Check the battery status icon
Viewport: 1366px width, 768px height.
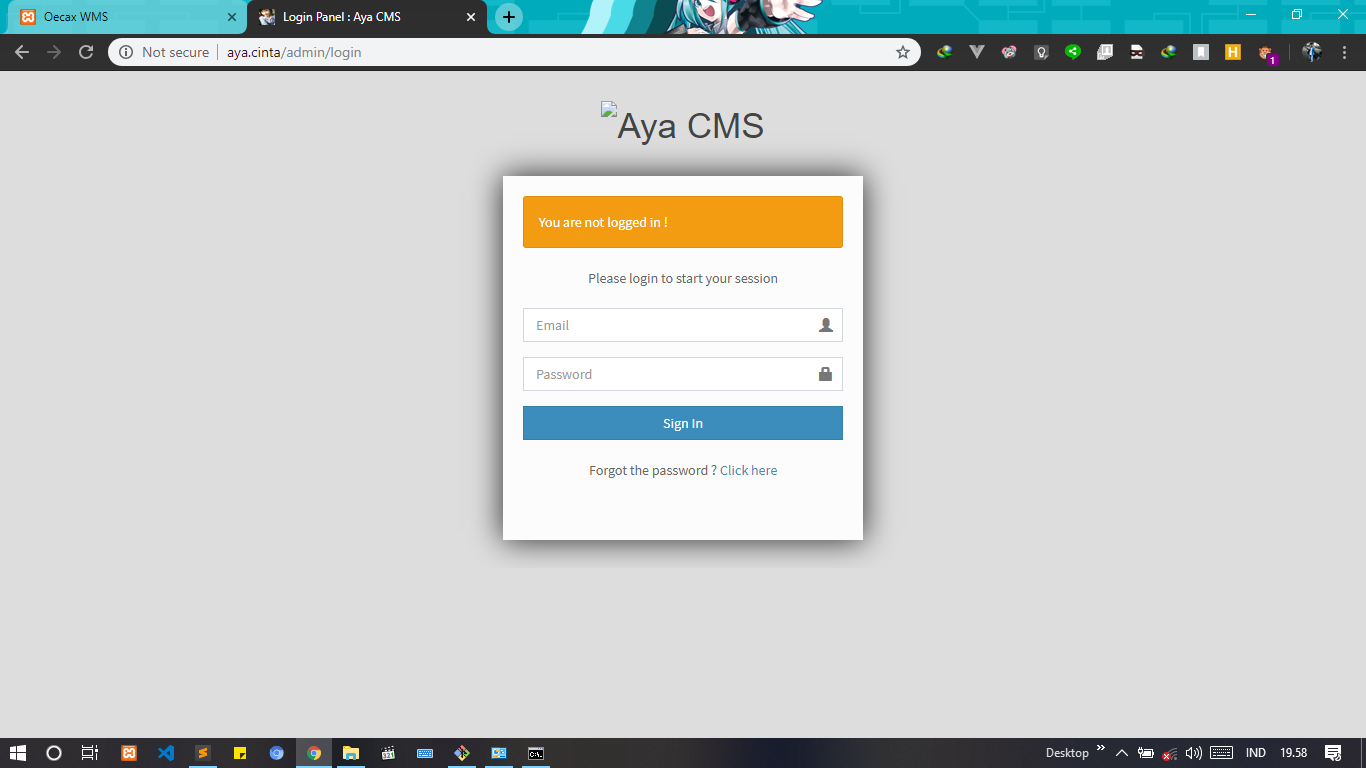point(1146,753)
